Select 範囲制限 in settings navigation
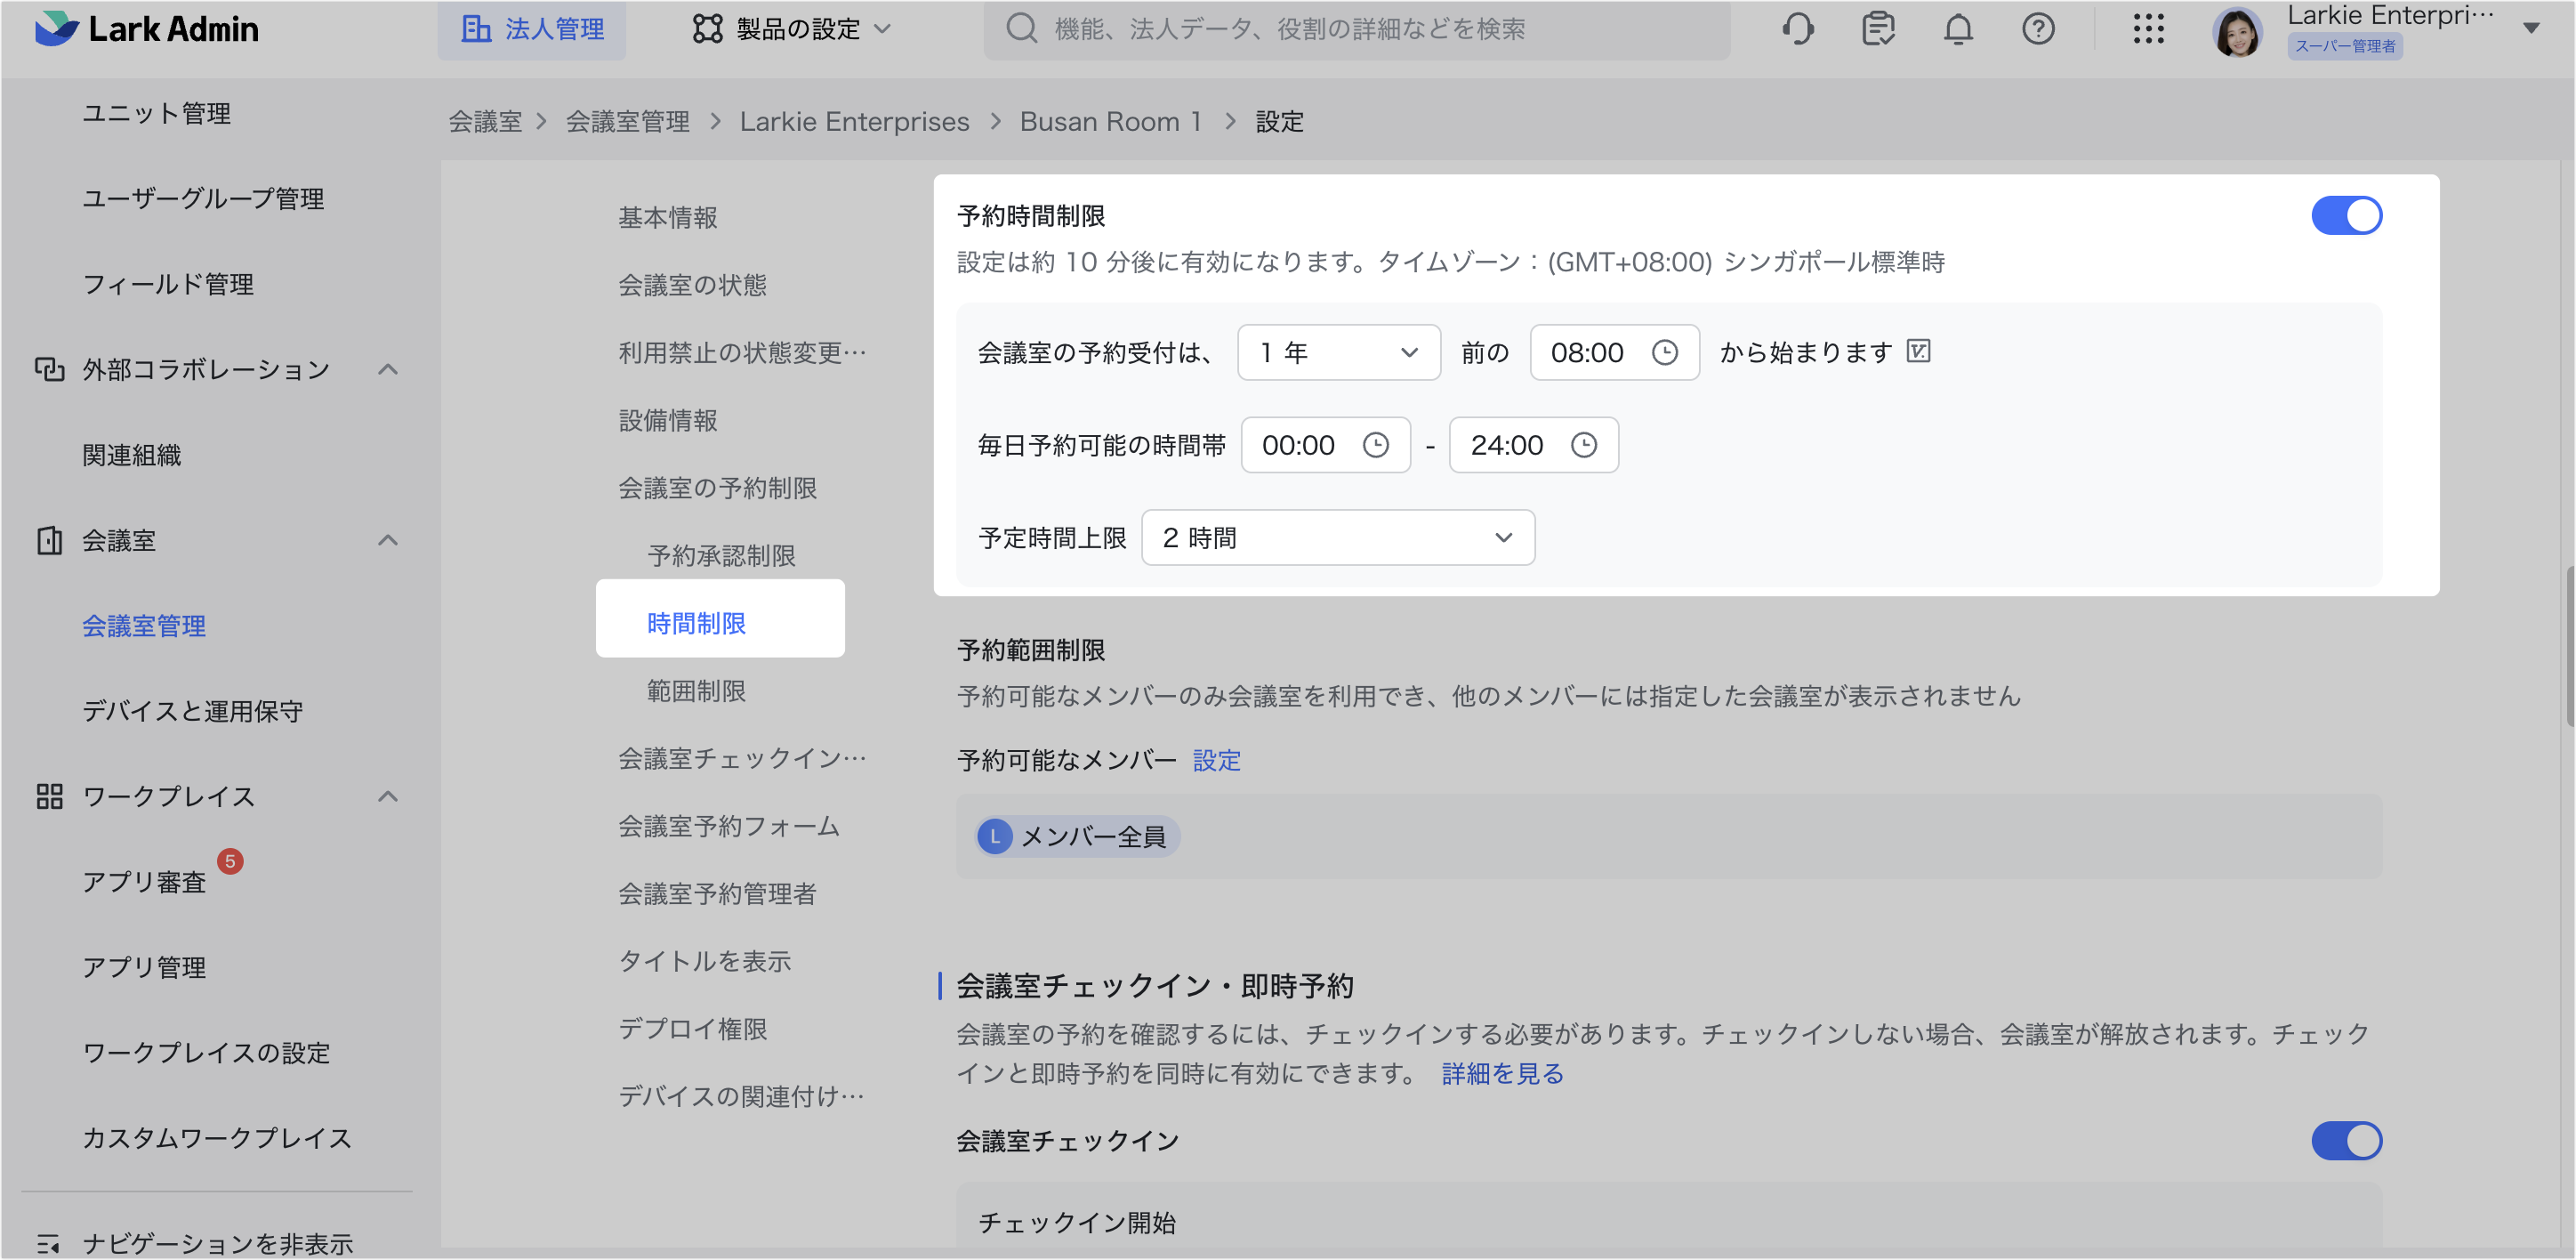 [x=696, y=691]
